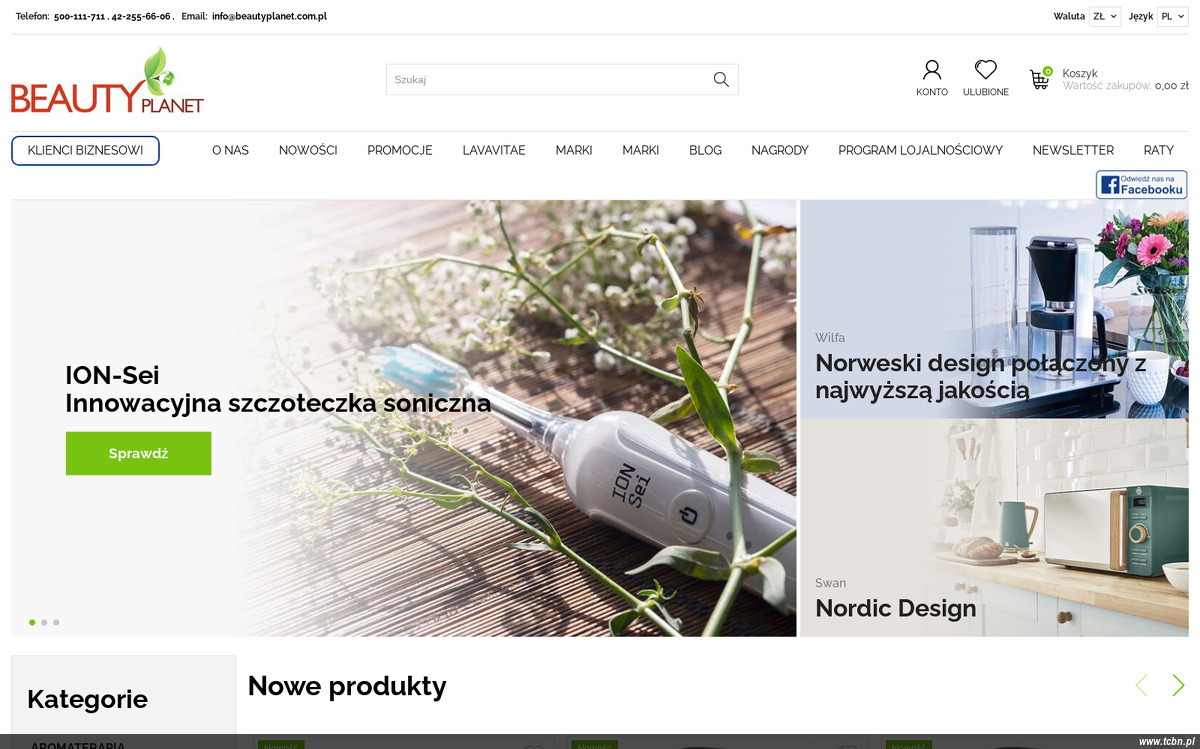Open the PROGRAM LOJALNOŚCIOWY menu item
The width and height of the screenshot is (1200, 749).
point(920,150)
